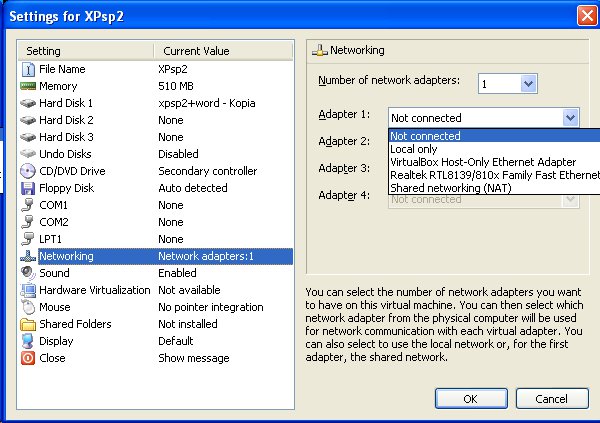Click the Networking panel header icon

[x=320, y=50]
